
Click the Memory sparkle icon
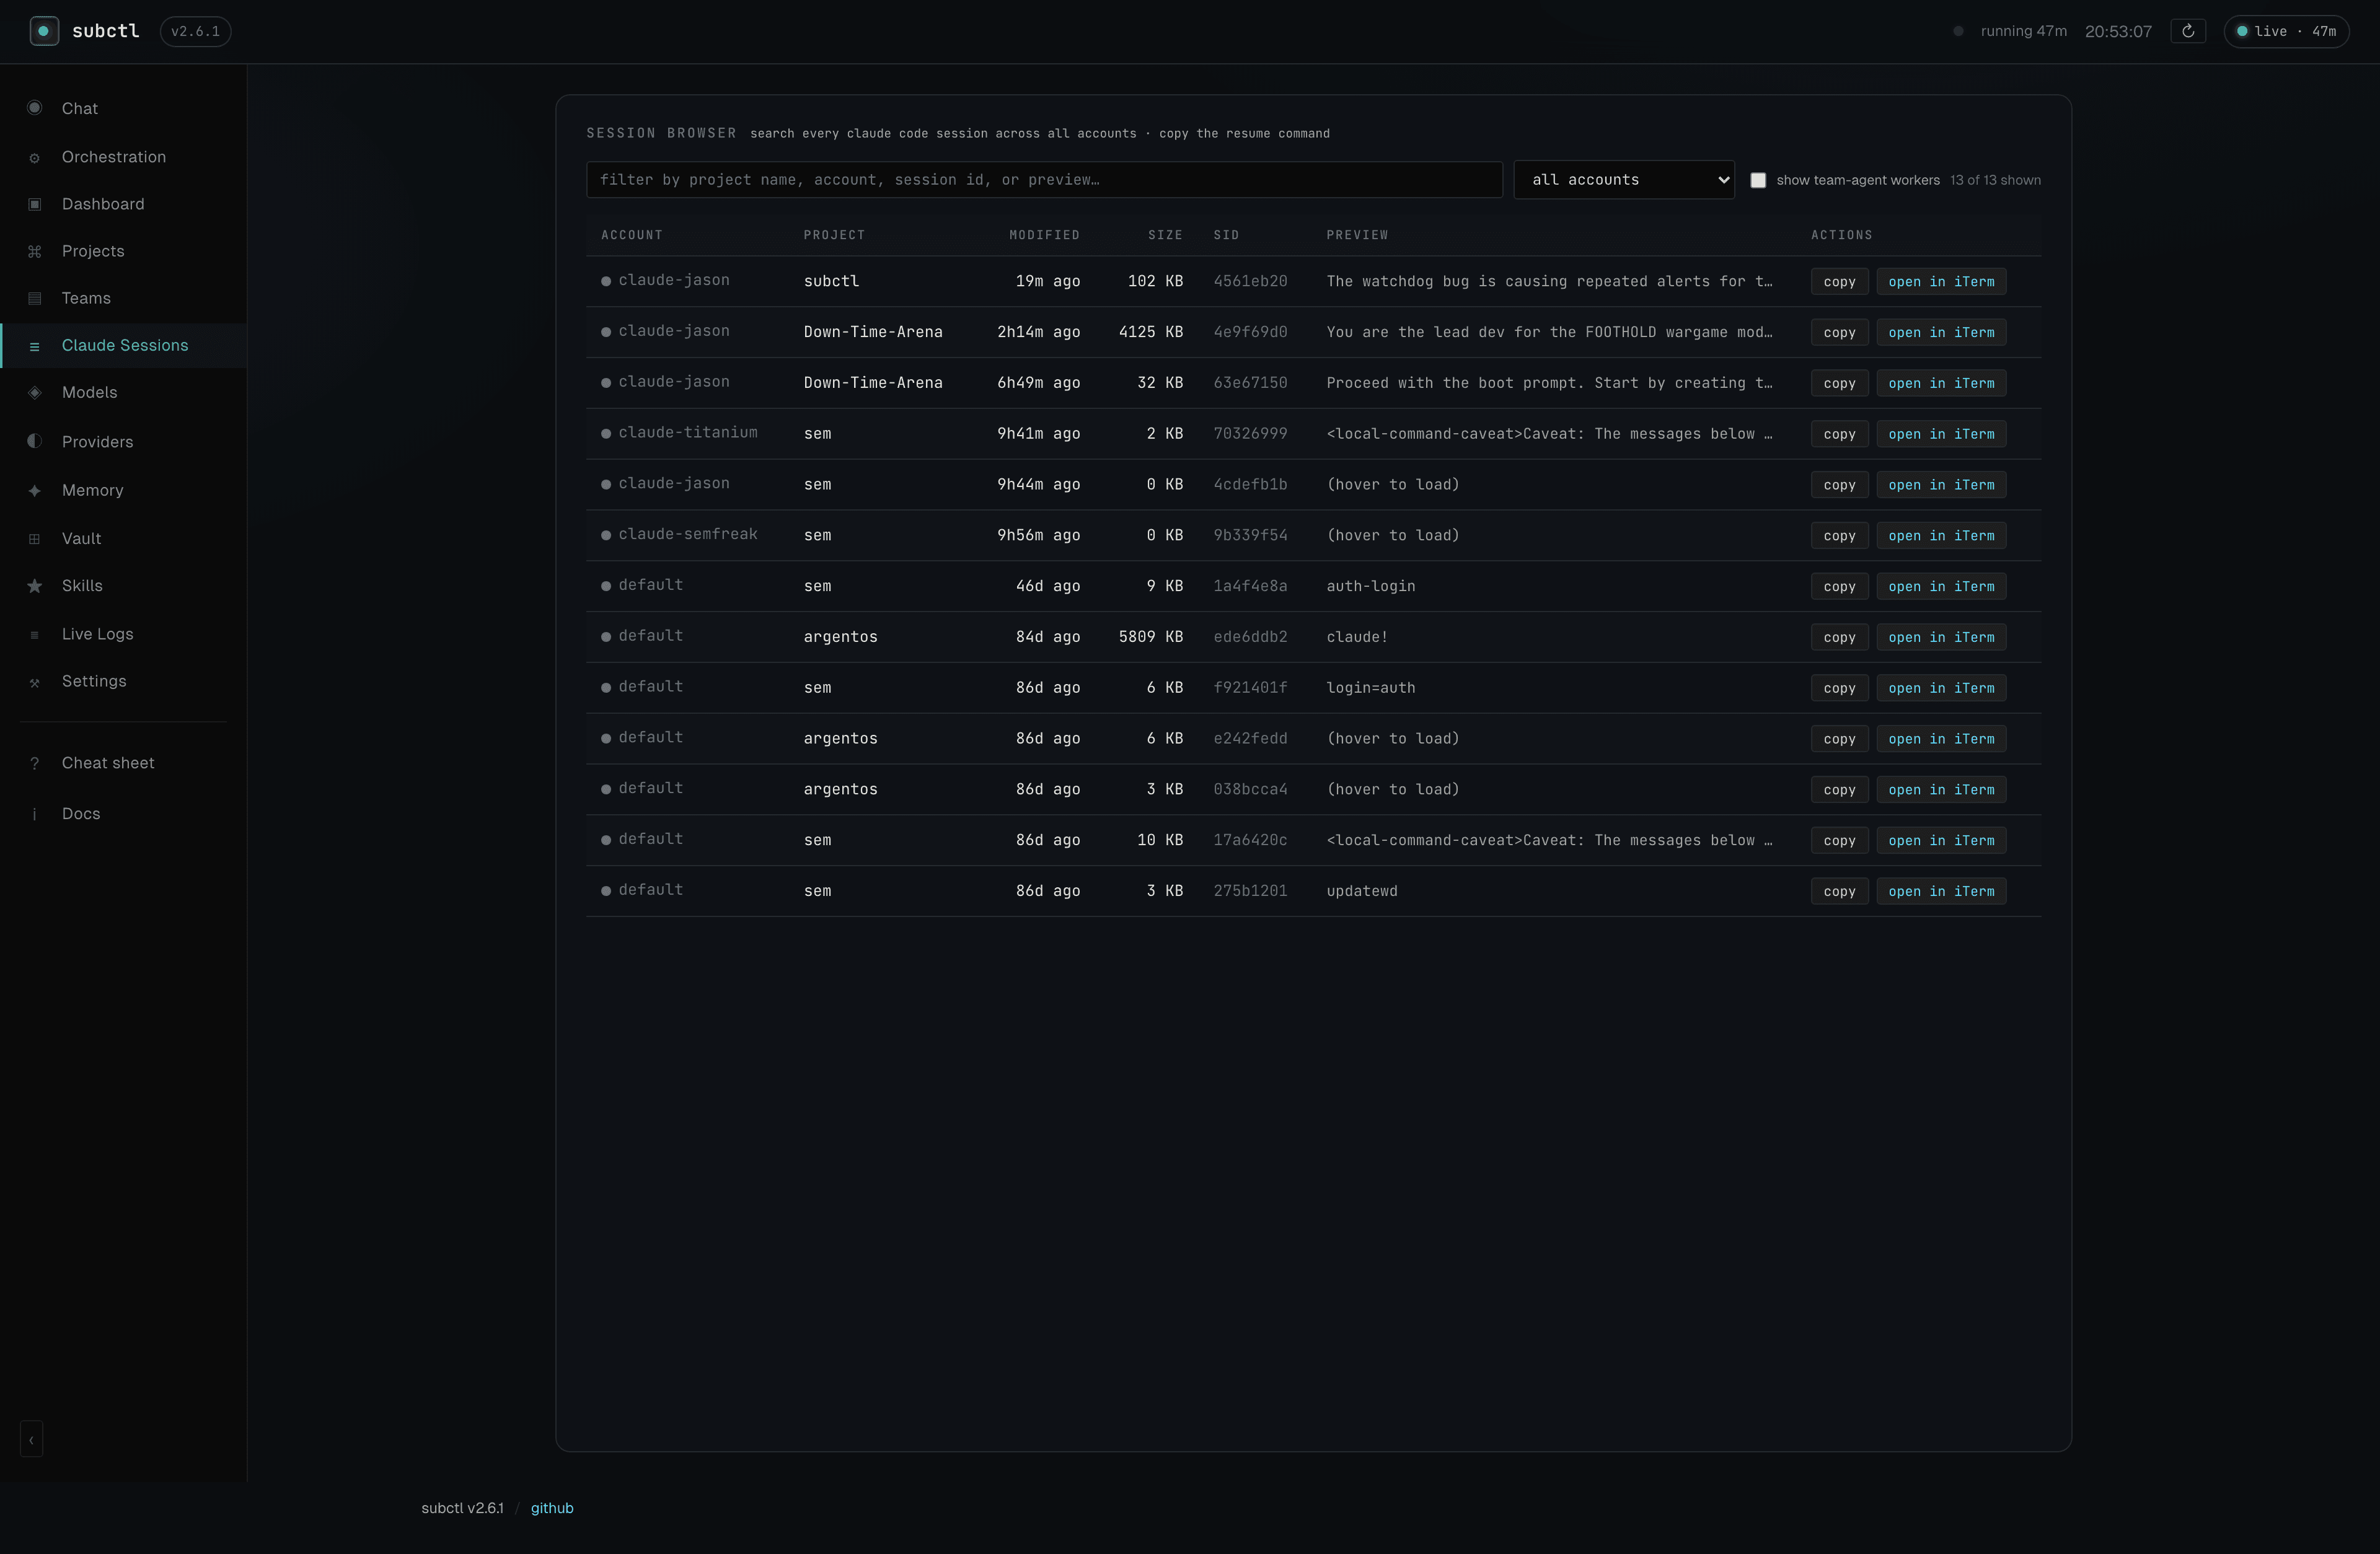click(x=35, y=490)
